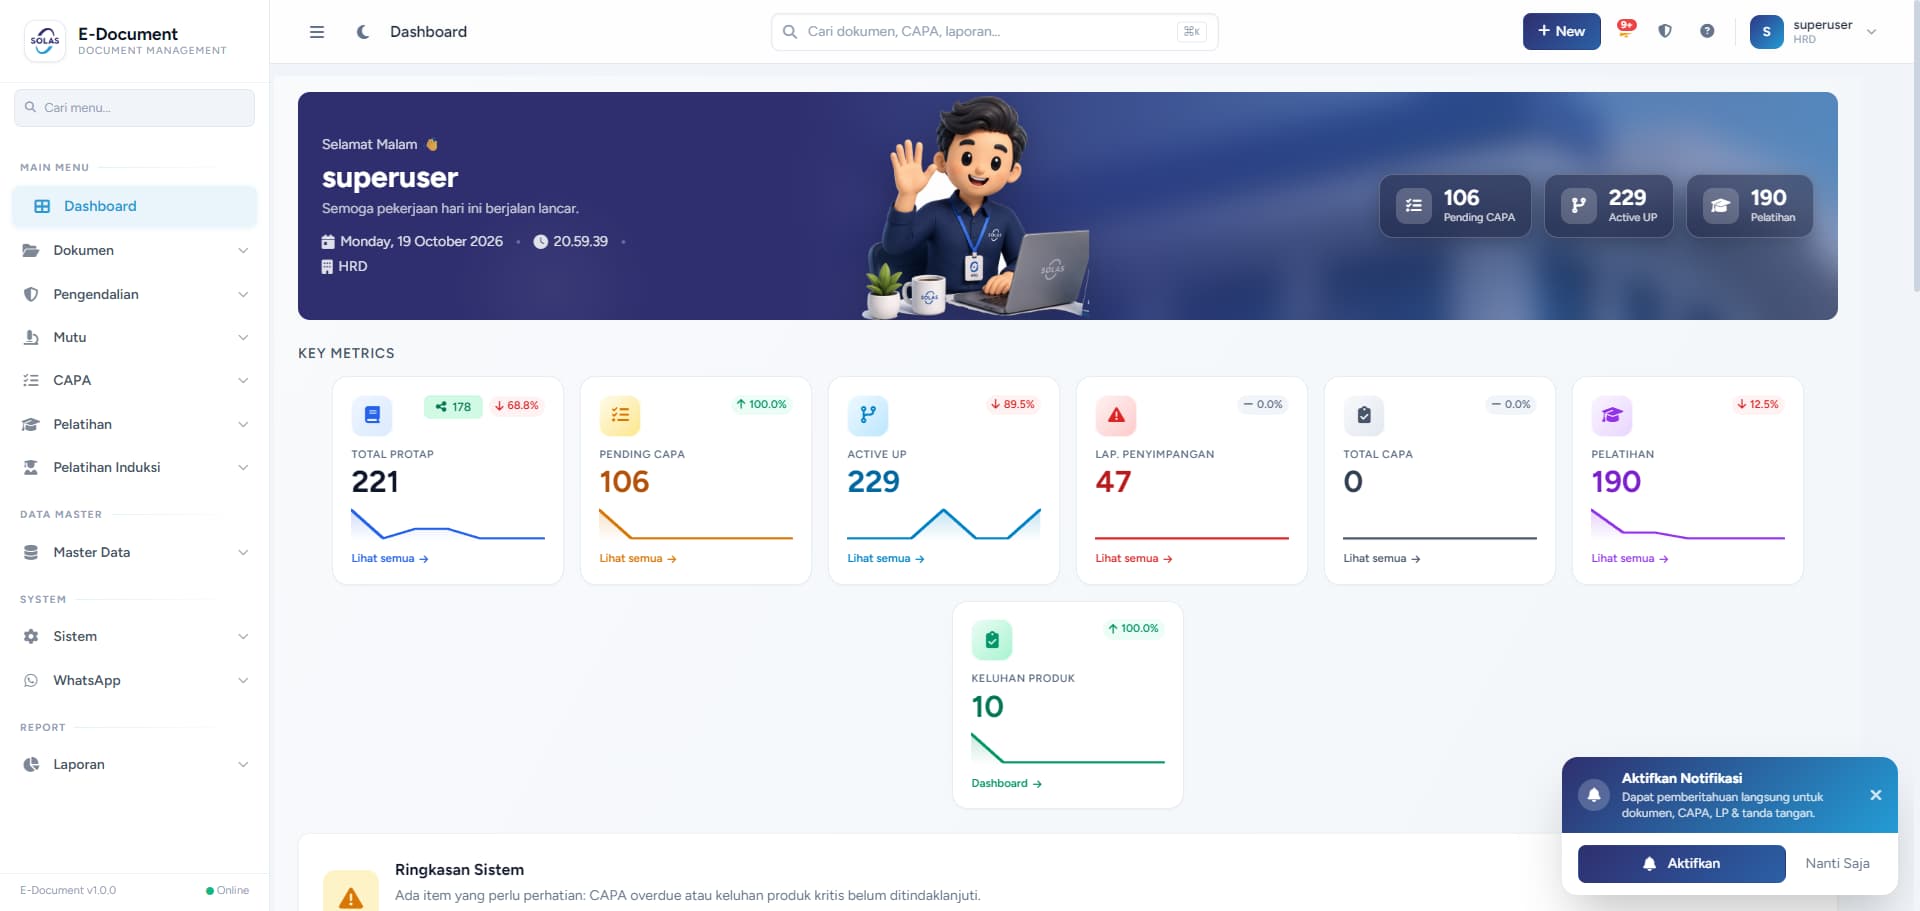This screenshot has height=911, width=1920.
Task: Click the Active UP branch icon
Action: 868,415
